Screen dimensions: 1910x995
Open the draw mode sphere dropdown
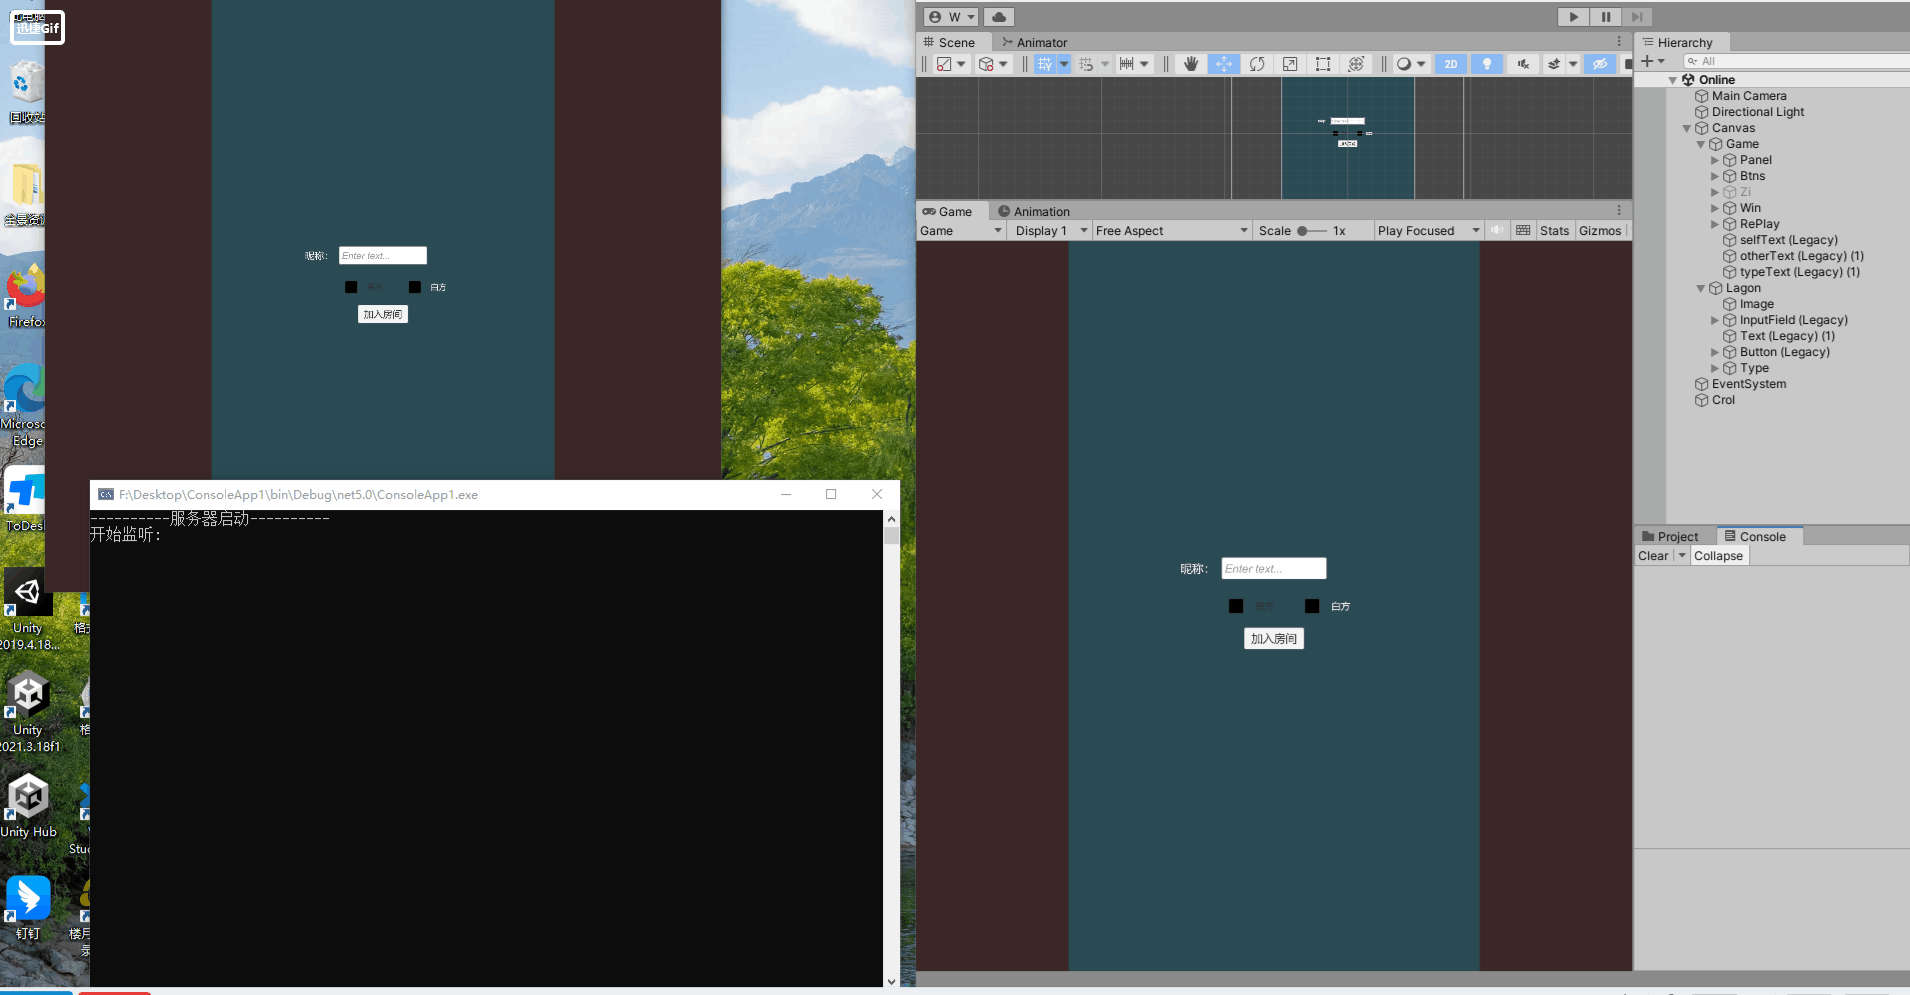[1411, 64]
